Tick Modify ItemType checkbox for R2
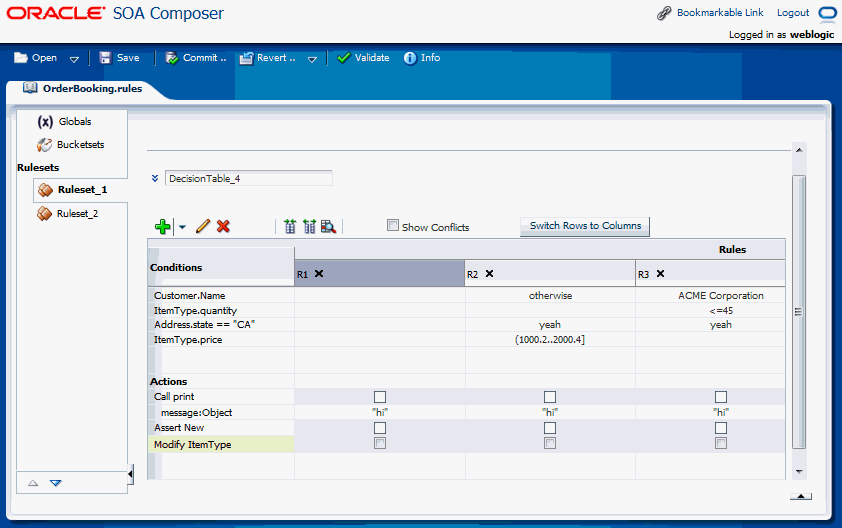 [550, 443]
